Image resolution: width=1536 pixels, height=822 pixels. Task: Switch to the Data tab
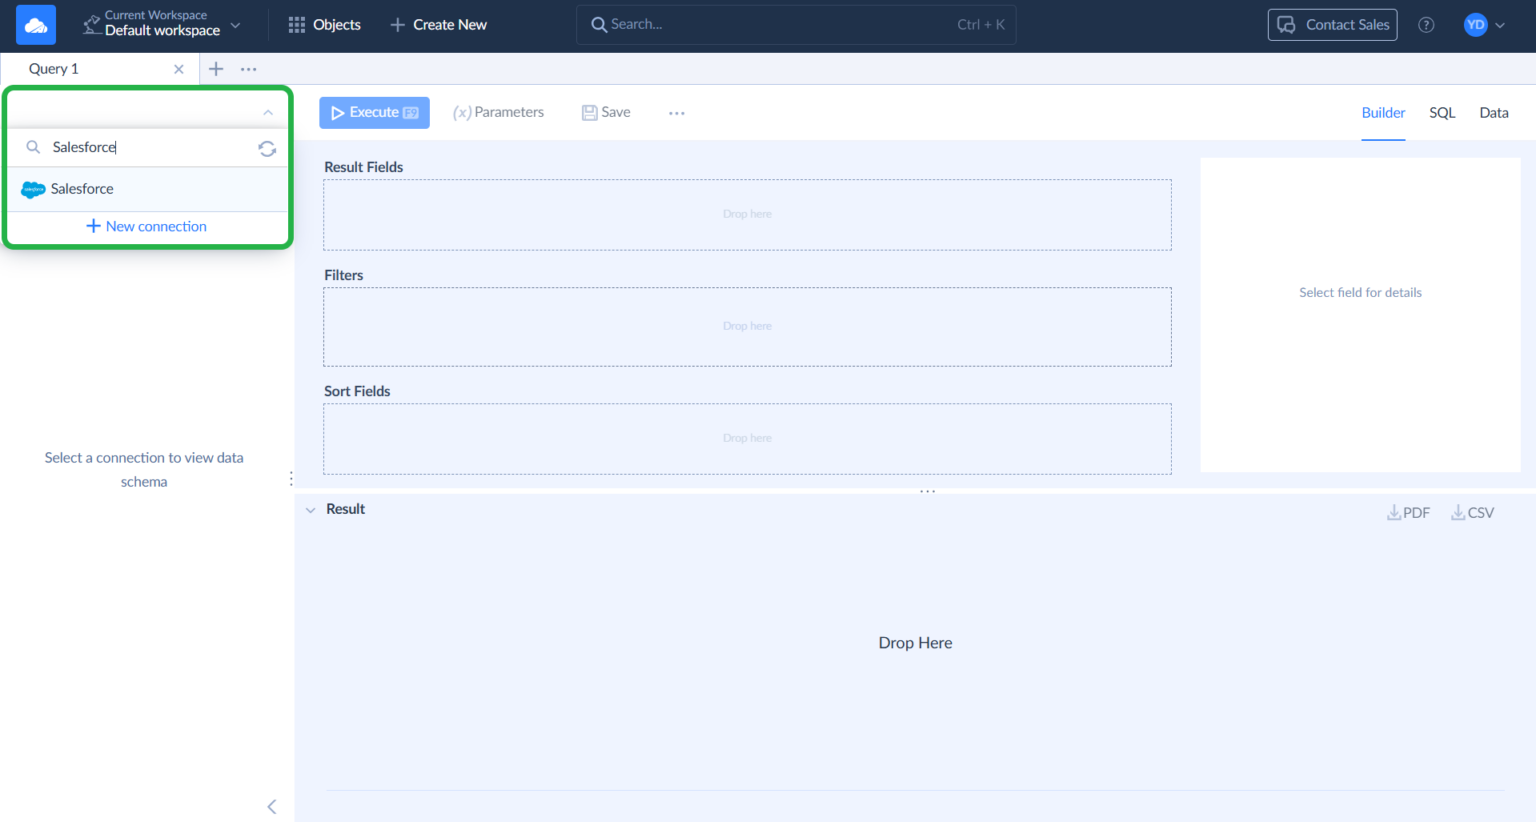click(x=1493, y=113)
